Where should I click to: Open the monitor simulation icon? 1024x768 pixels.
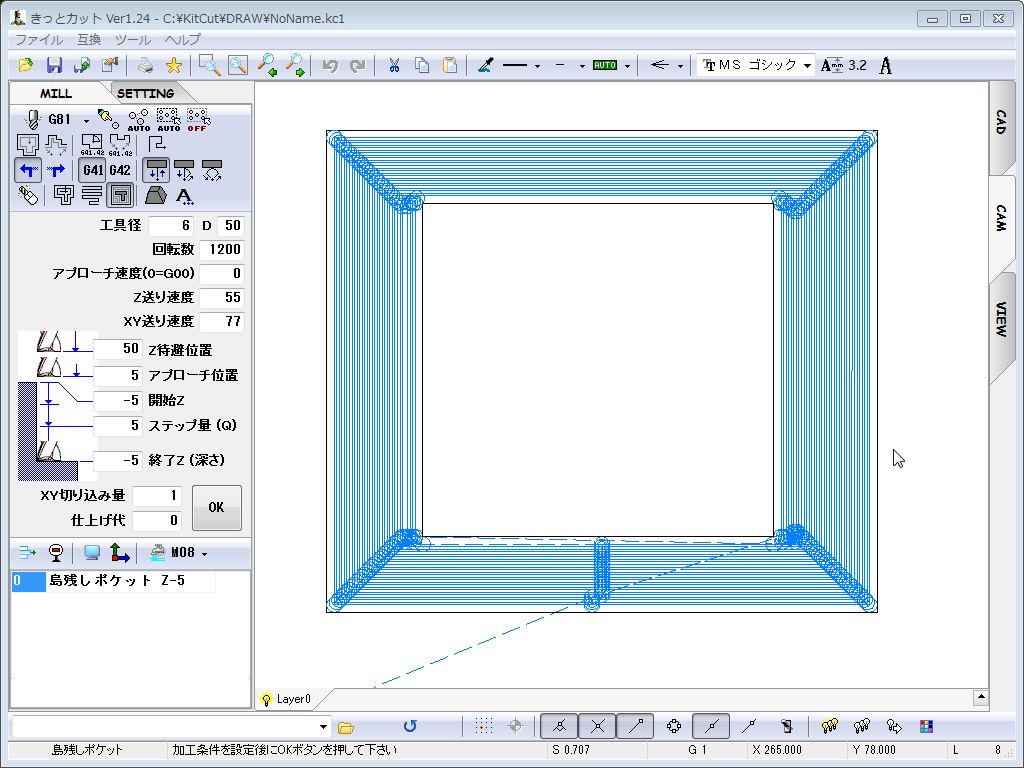(x=92, y=553)
